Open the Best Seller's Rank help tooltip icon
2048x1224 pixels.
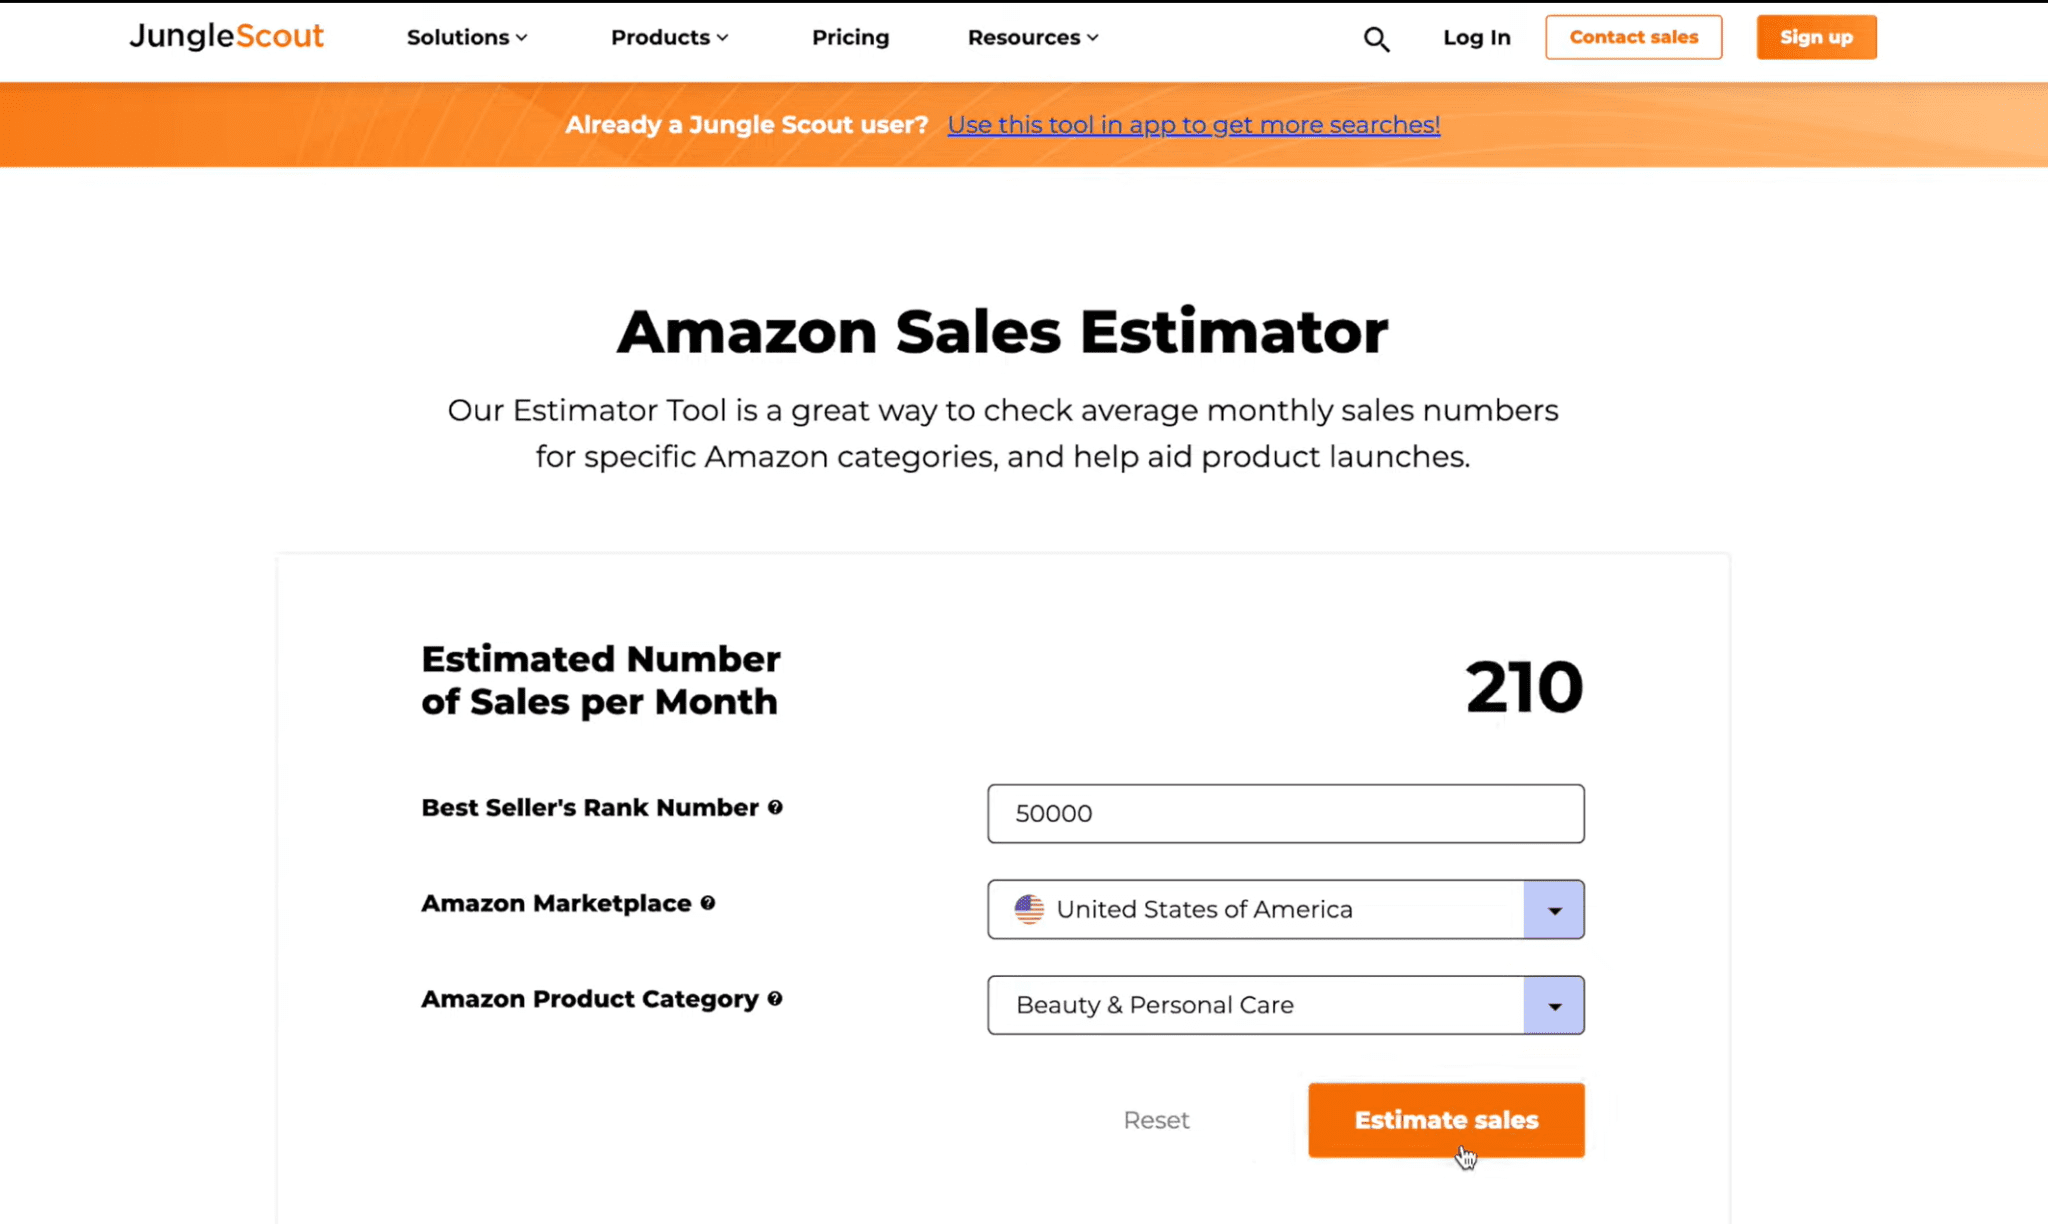coord(775,807)
